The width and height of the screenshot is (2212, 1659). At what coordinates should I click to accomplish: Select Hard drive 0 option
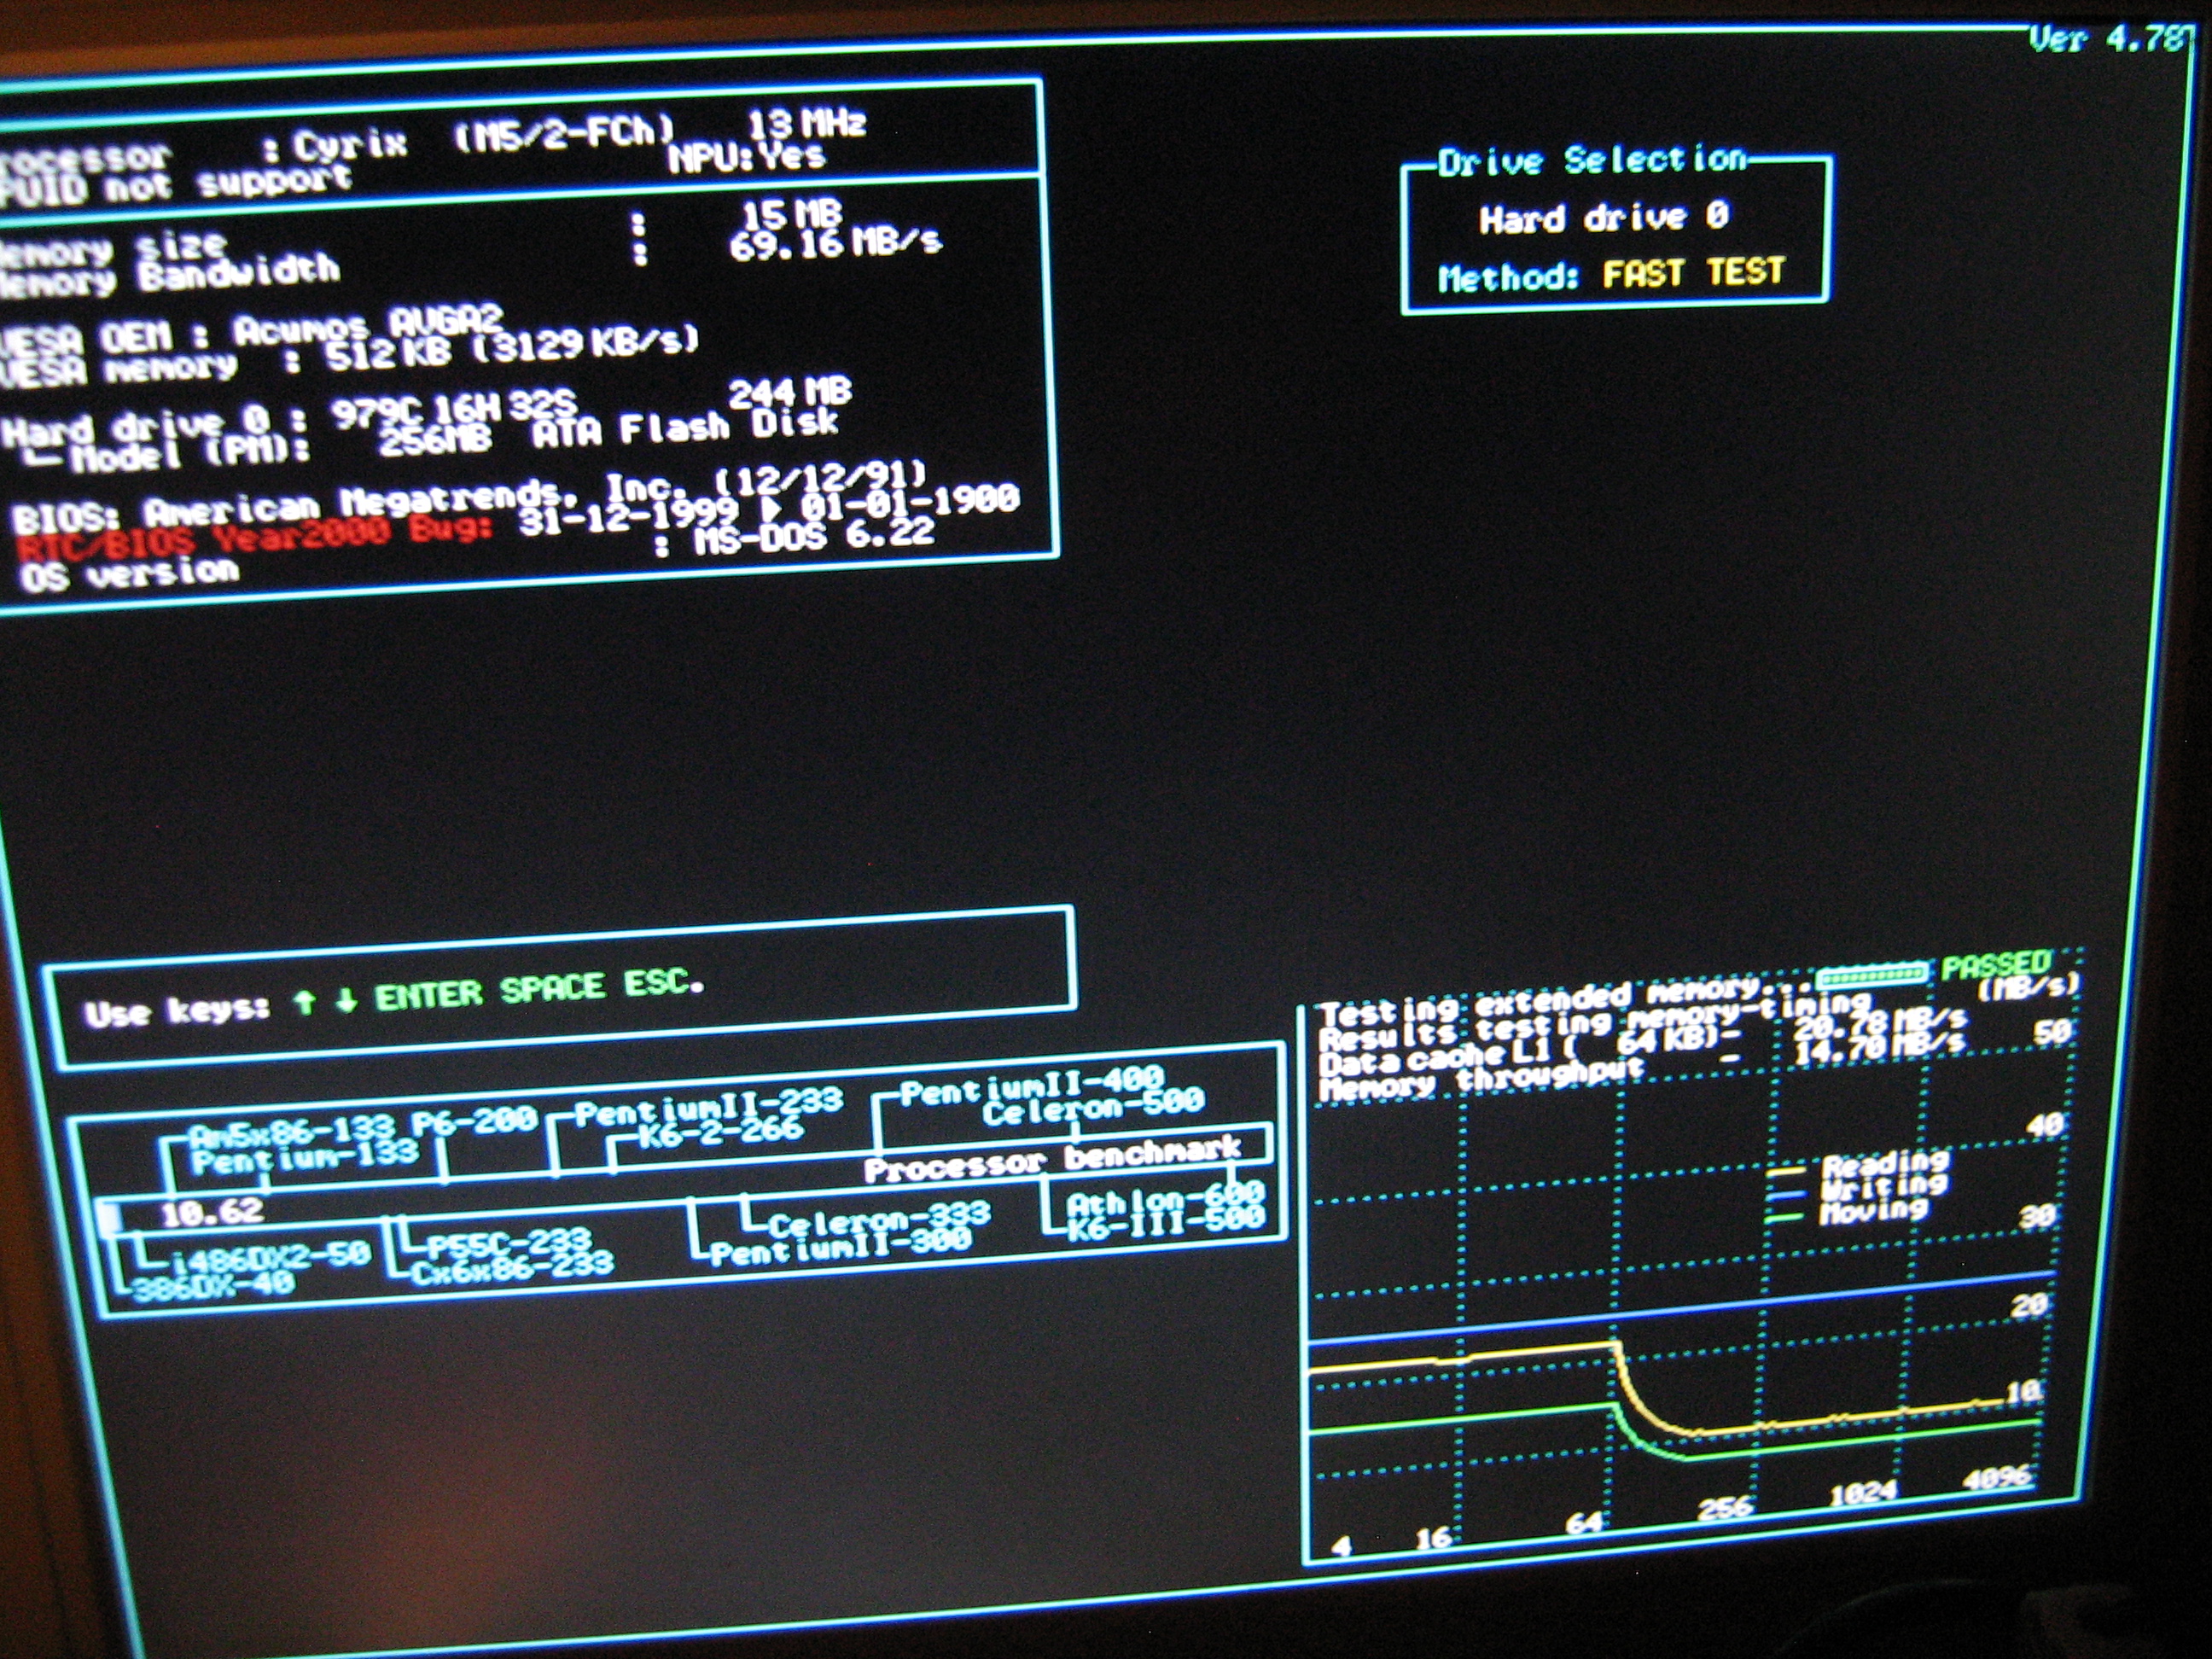point(1603,218)
